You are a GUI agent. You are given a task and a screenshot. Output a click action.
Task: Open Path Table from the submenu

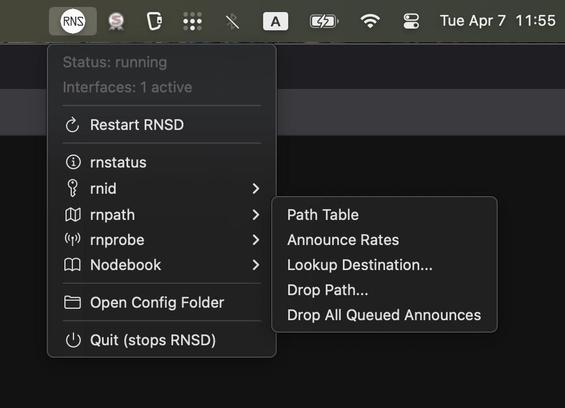tap(384, 215)
